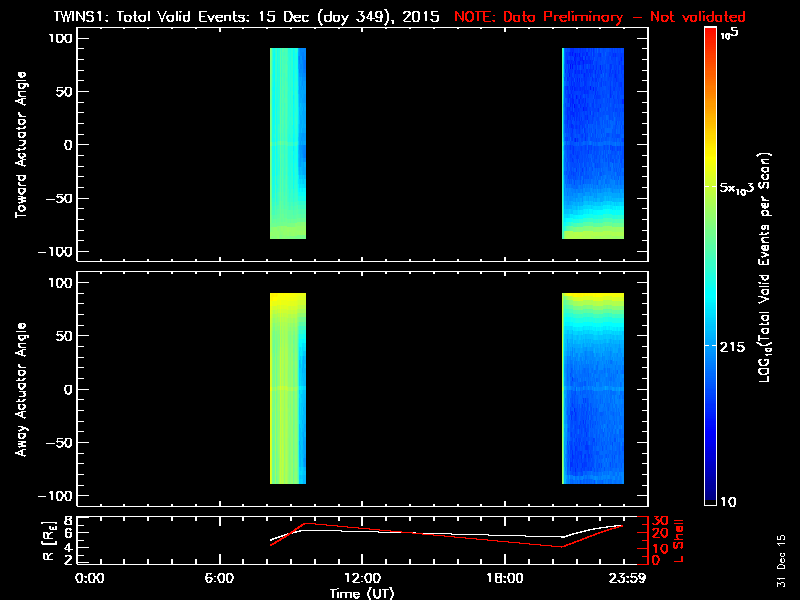Image resolution: width=800 pixels, height=600 pixels.
Task: Click the "Time (UT)" axis label
Action: click(362, 593)
